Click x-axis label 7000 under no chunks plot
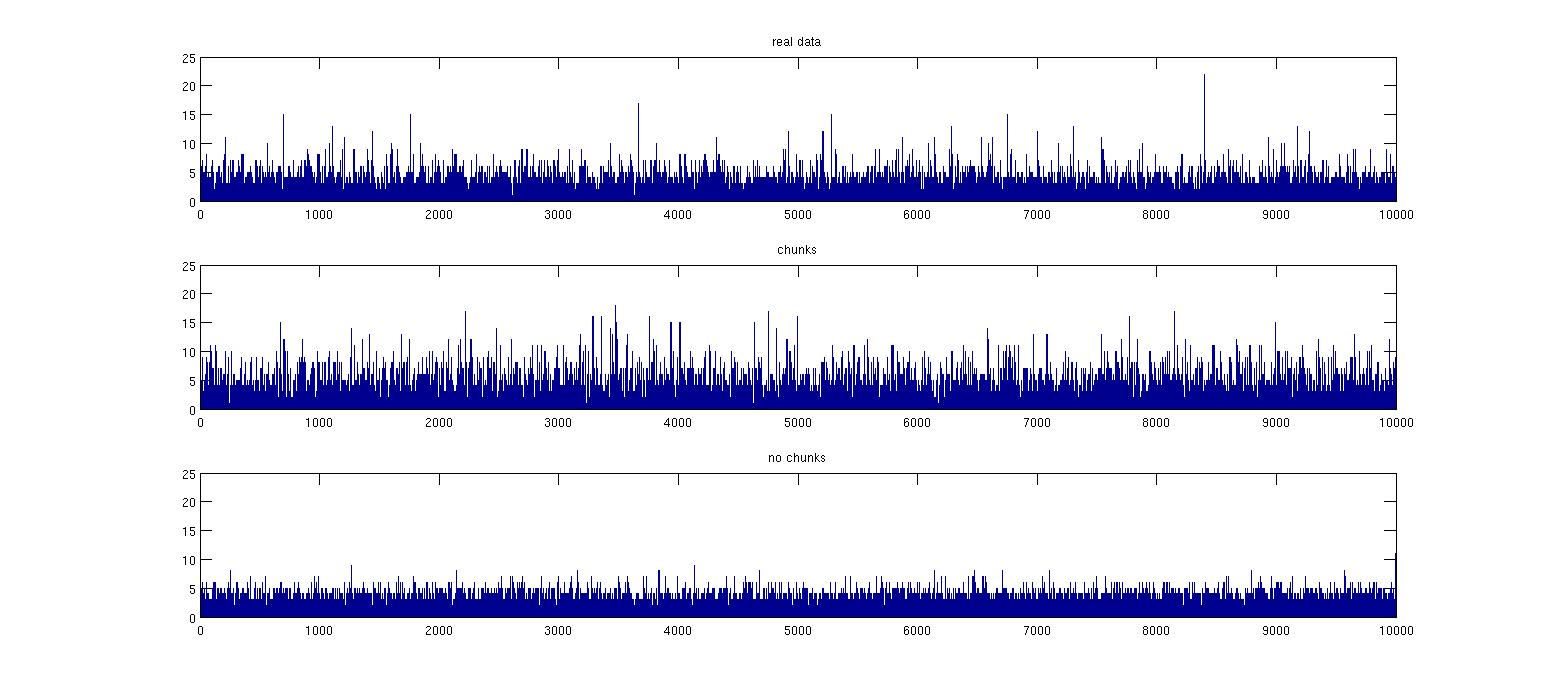Image resolution: width=1542 pixels, height=693 pixels. (1037, 630)
